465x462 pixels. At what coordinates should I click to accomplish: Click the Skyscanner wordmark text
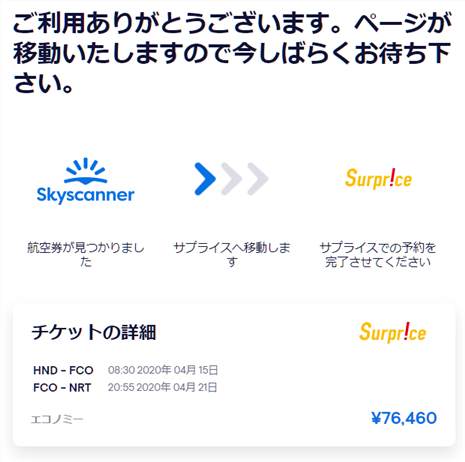click(x=86, y=195)
